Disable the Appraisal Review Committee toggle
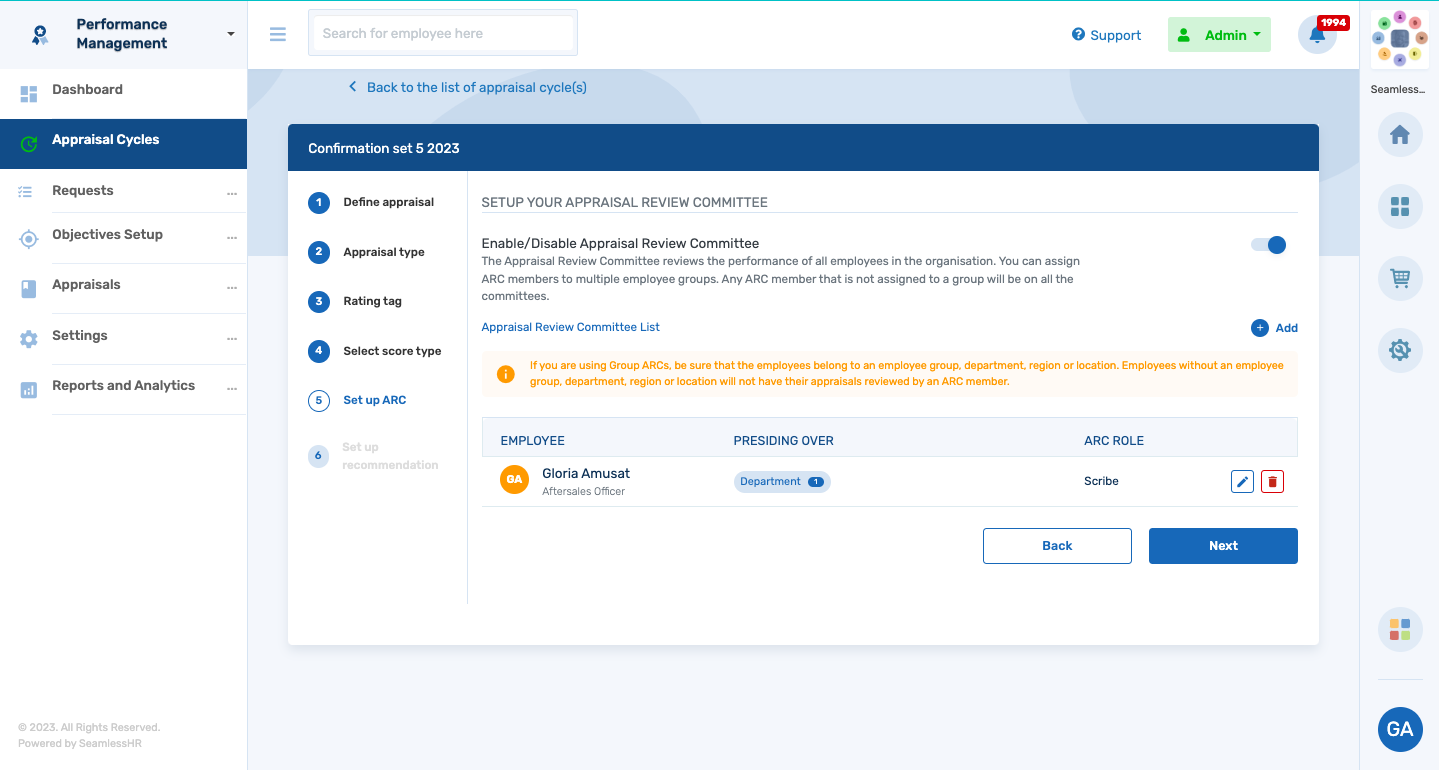 tap(1269, 245)
